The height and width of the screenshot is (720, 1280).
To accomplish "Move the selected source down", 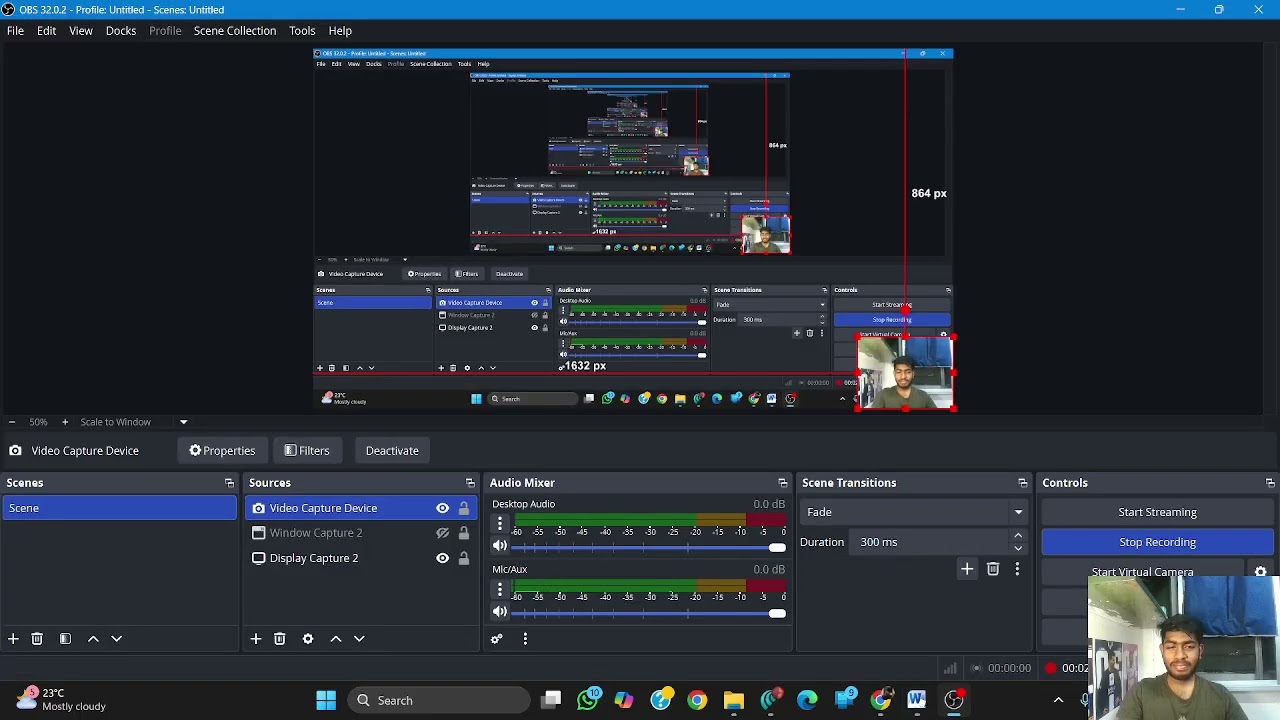I will (x=359, y=639).
